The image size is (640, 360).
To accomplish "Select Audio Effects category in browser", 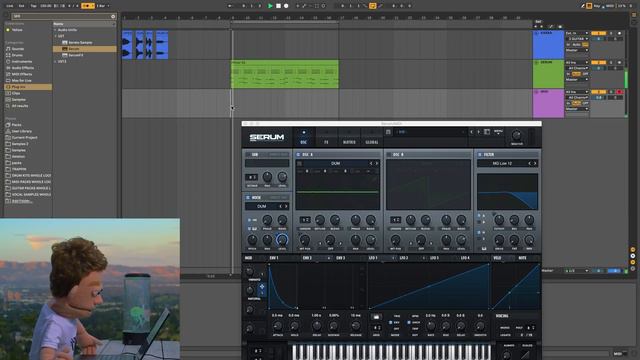I will point(22,68).
